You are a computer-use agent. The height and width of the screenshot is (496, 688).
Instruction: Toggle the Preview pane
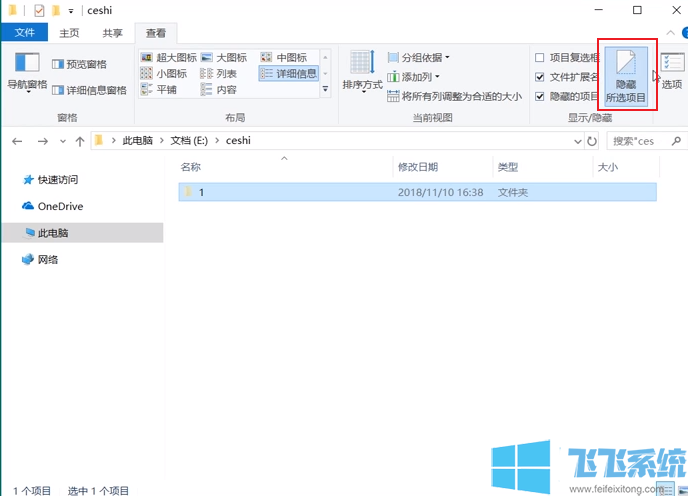point(79,65)
